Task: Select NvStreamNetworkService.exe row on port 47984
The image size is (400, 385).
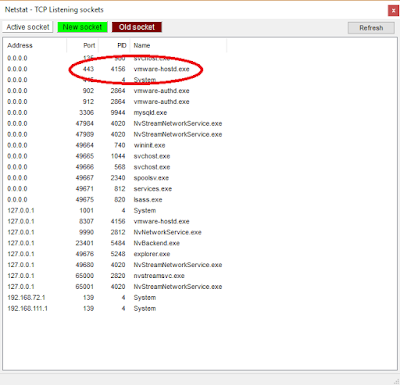Action: tap(115, 123)
